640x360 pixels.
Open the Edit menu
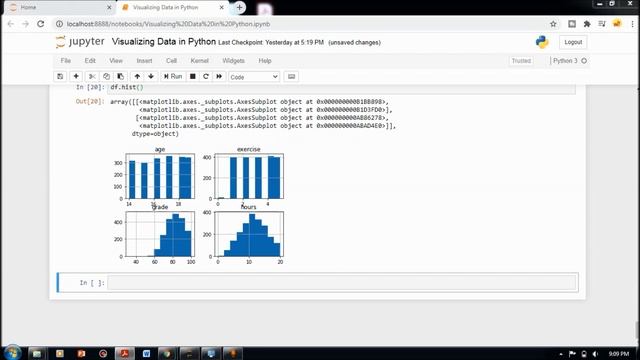pos(90,61)
